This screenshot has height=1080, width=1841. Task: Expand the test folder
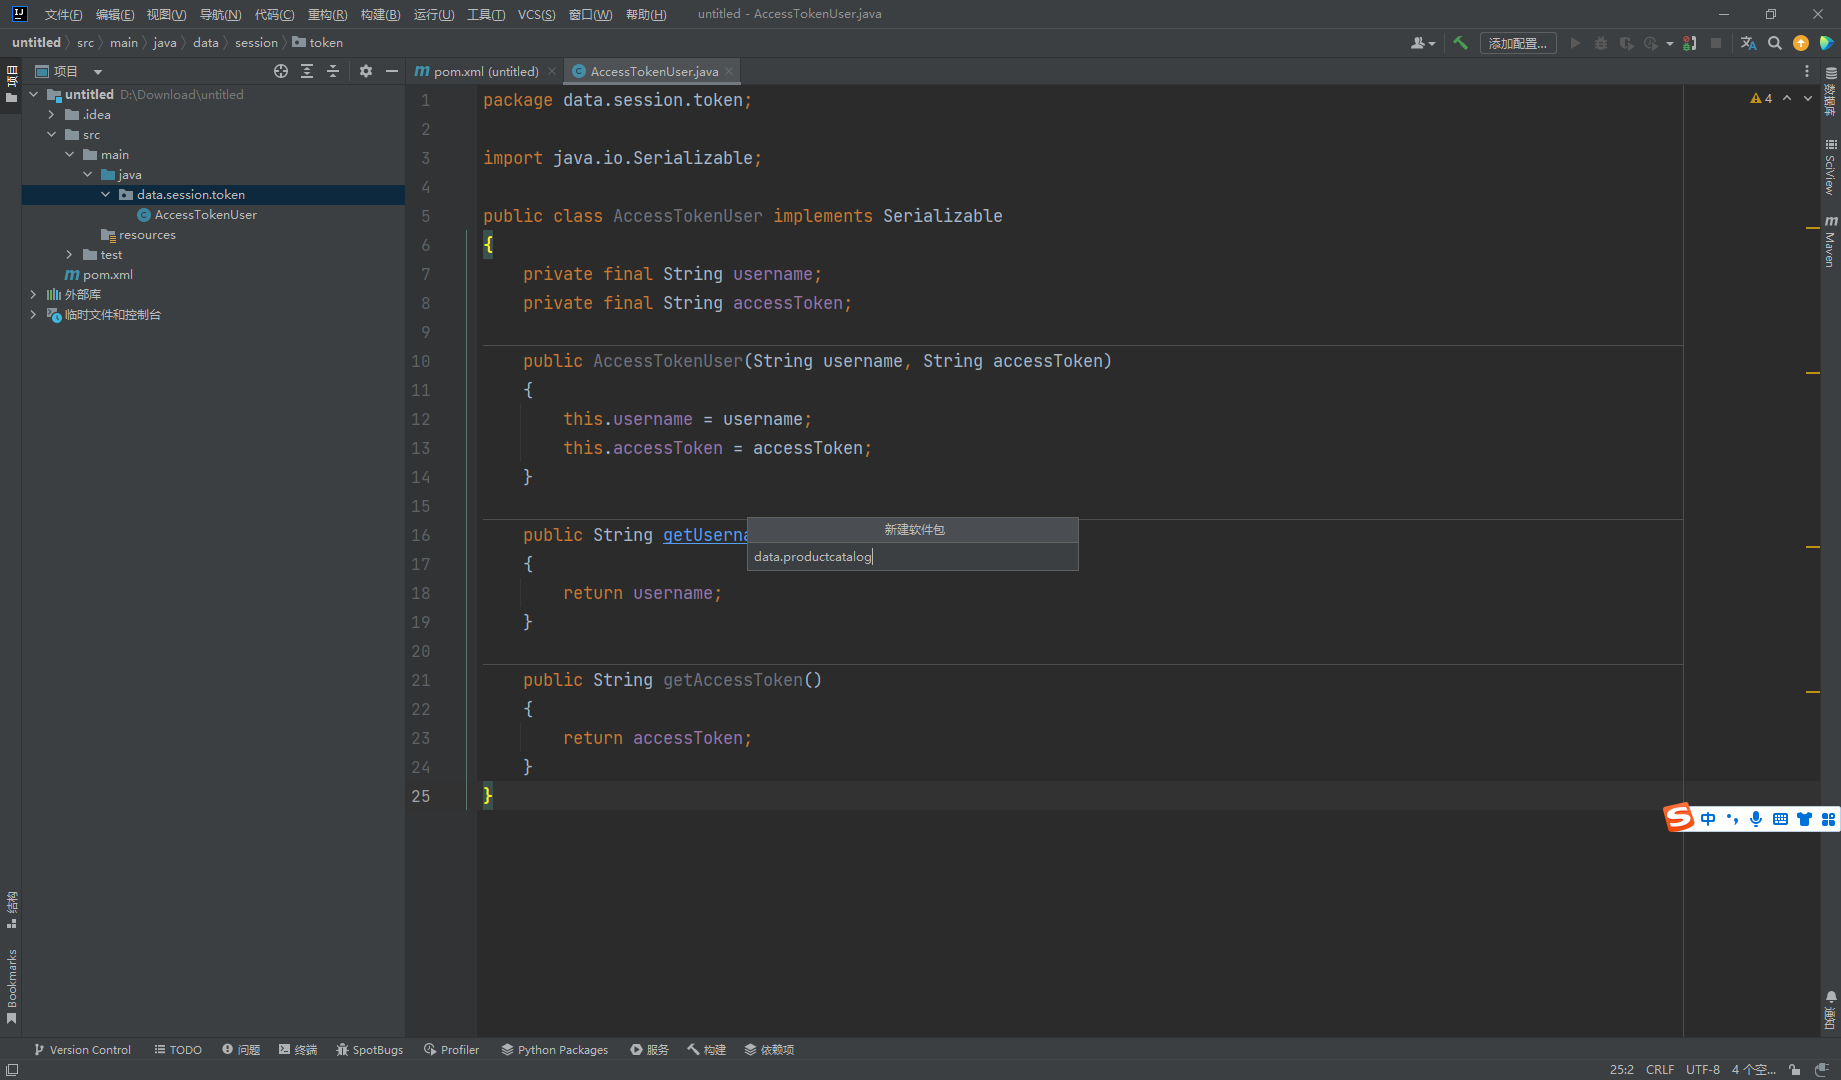pyautogui.click(x=69, y=255)
